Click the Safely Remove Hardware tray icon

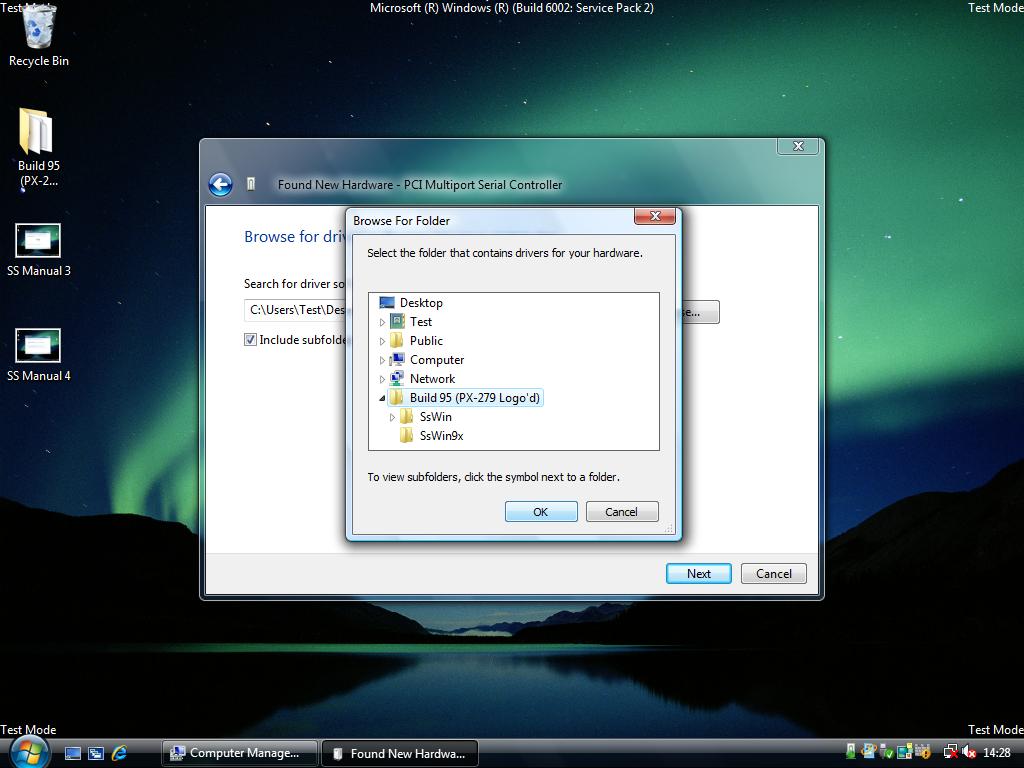(851, 753)
